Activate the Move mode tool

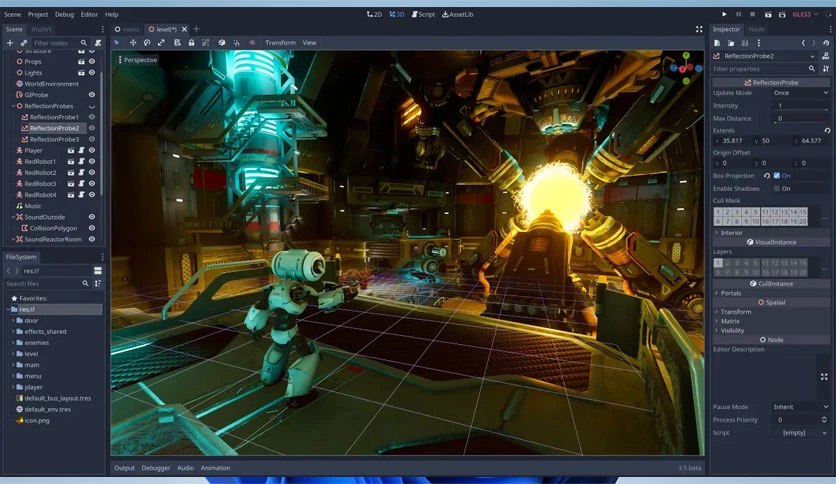(133, 43)
